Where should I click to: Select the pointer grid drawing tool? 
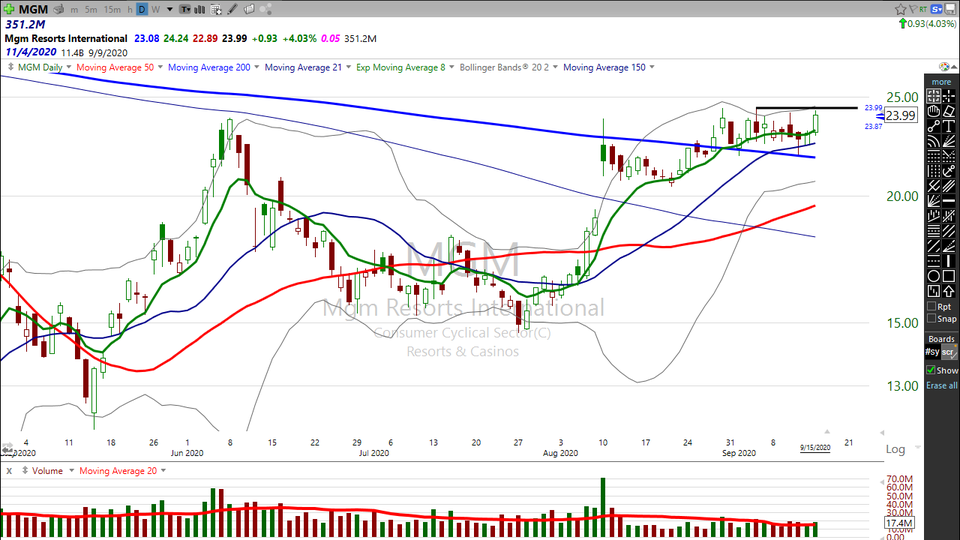point(933,96)
